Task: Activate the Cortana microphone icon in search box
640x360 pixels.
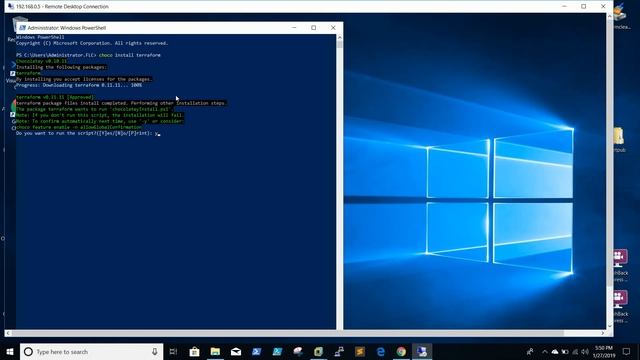Action: [x=155, y=351]
